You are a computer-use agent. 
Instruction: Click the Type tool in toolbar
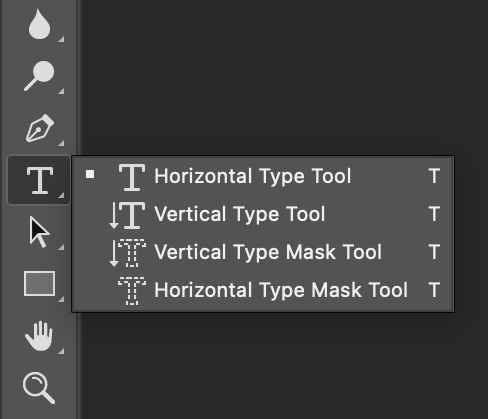click(39, 180)
